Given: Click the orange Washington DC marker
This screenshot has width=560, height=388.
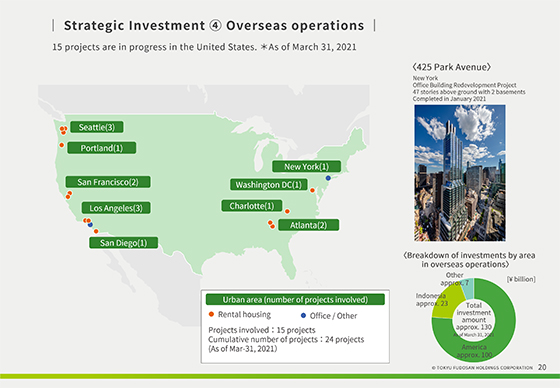Looking at the screenshot, I should point(312,190).
